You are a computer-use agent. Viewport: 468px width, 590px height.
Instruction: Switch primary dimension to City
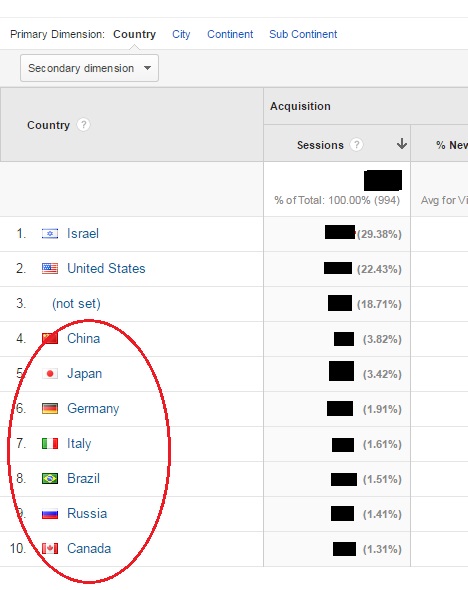181,34
